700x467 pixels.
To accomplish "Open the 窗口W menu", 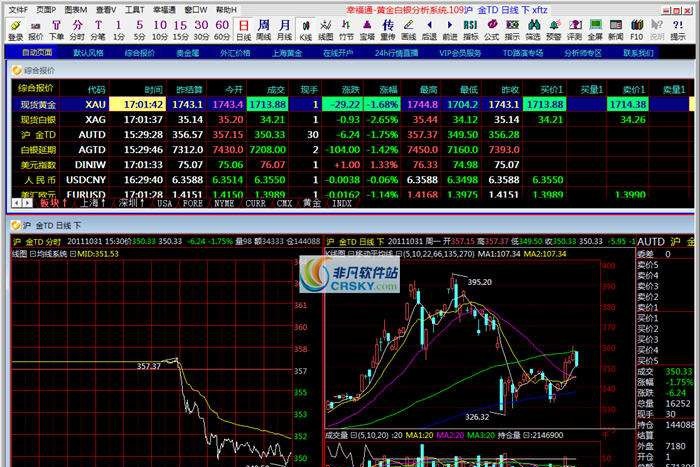I will click(196, 9).
